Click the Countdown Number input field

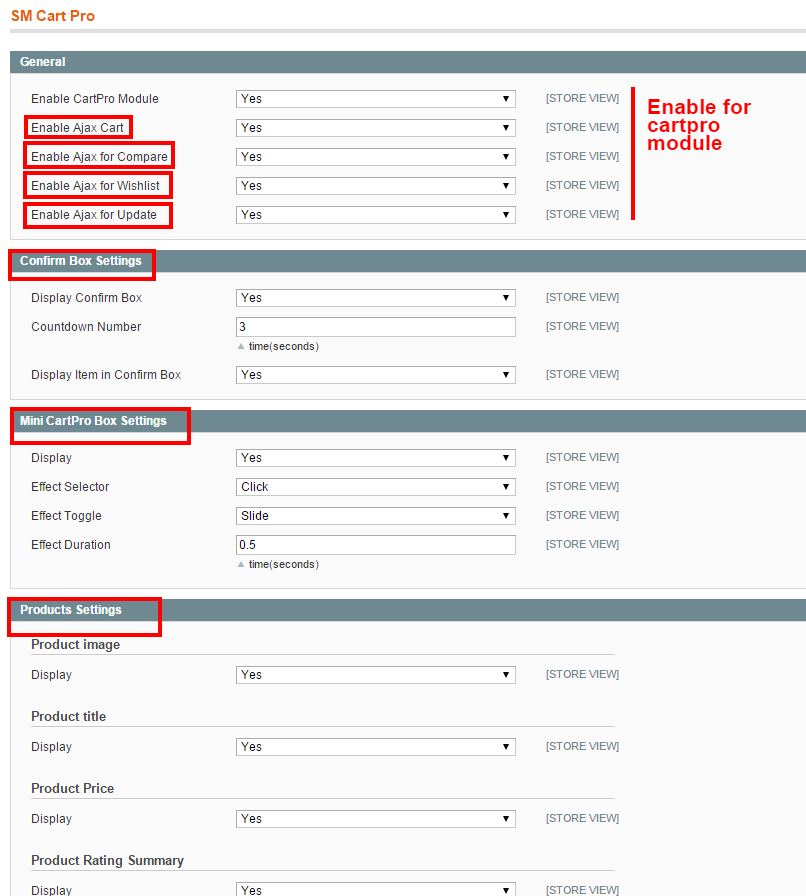(376, 327)
